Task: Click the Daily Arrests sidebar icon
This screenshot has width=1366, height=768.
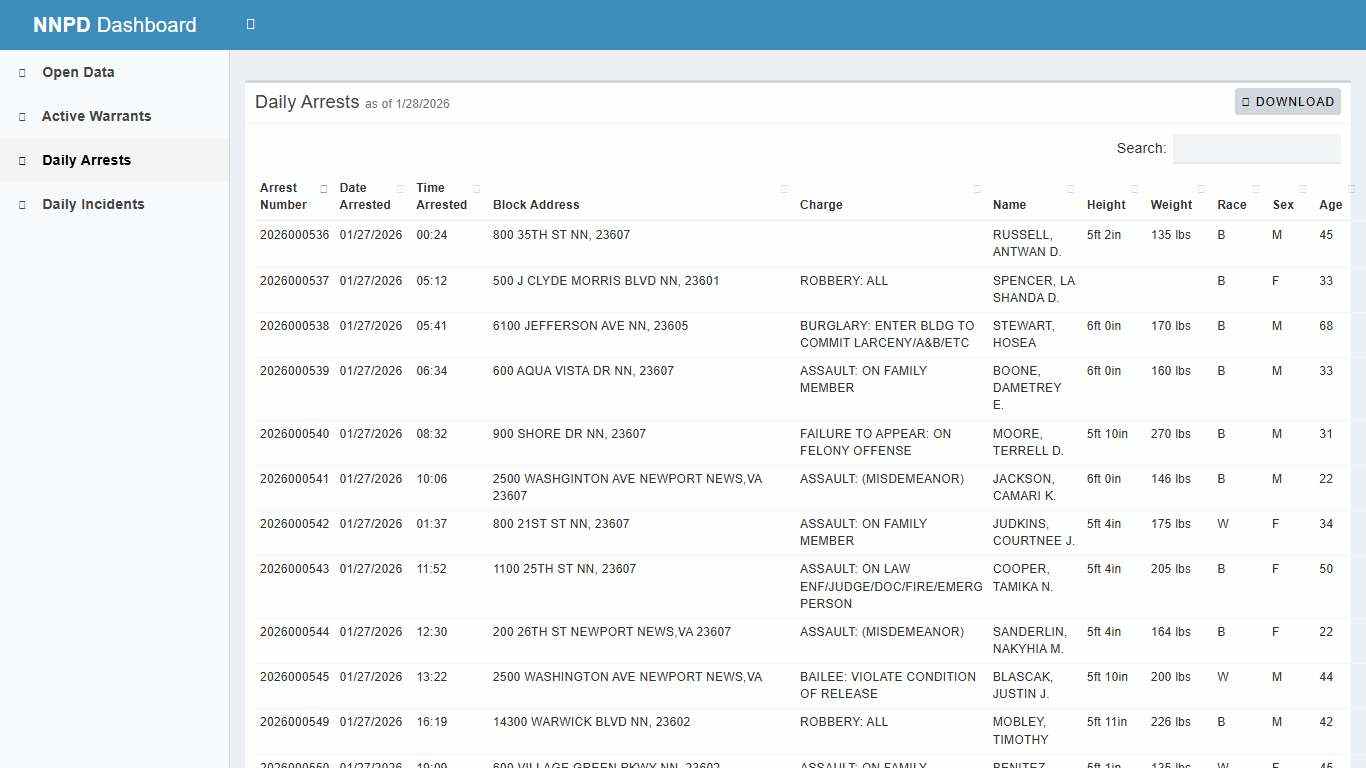Action: (x=21, y=160)
